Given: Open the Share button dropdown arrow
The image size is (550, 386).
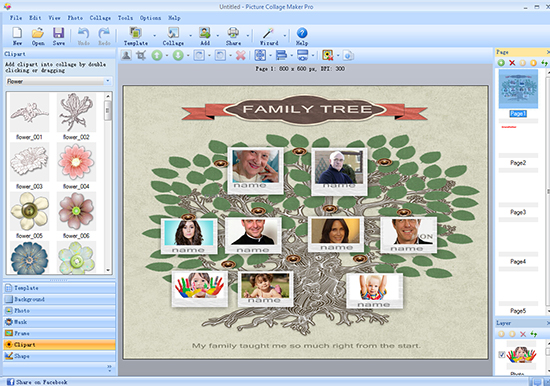Looking at the screenshot, I should [x=247, y=35].
